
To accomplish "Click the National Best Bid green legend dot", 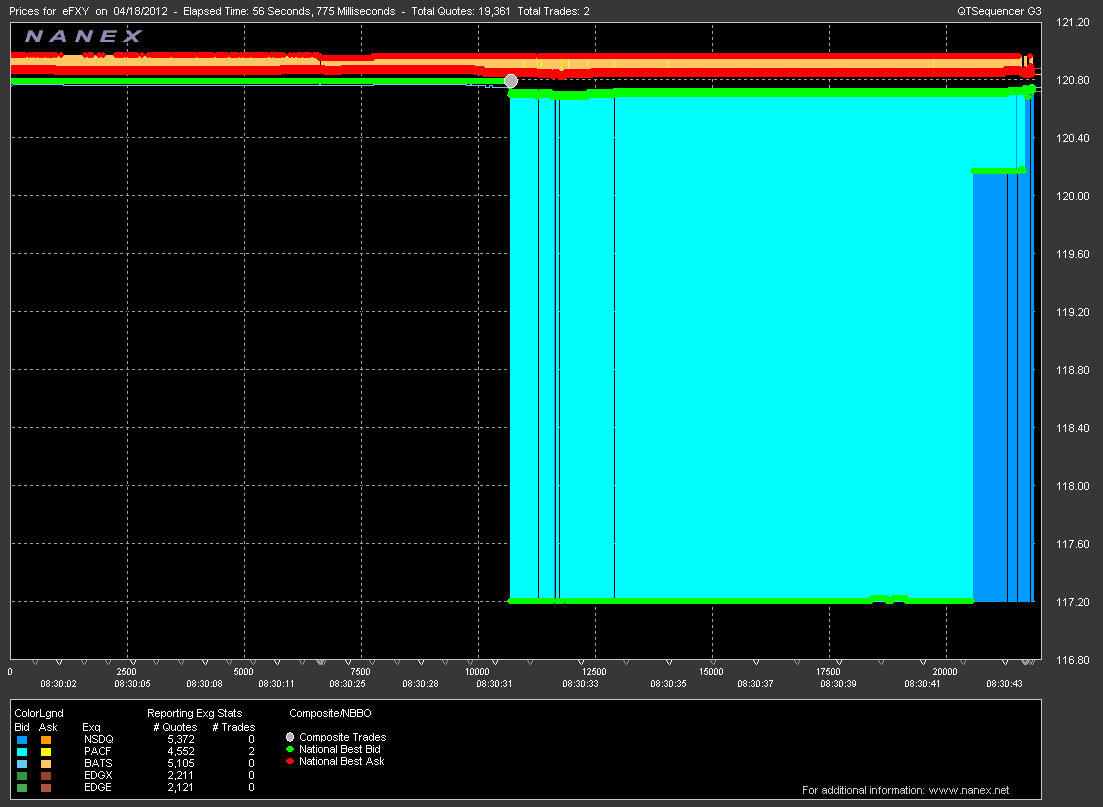I will 290,749.
